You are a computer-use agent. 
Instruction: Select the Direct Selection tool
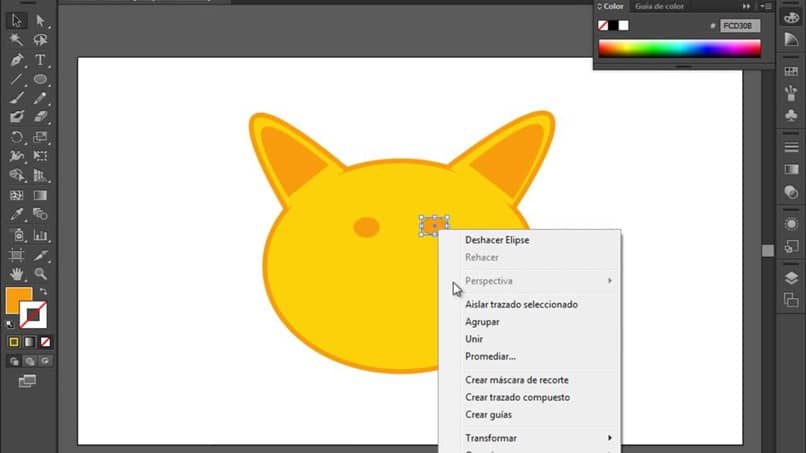[x=40, y=21]
